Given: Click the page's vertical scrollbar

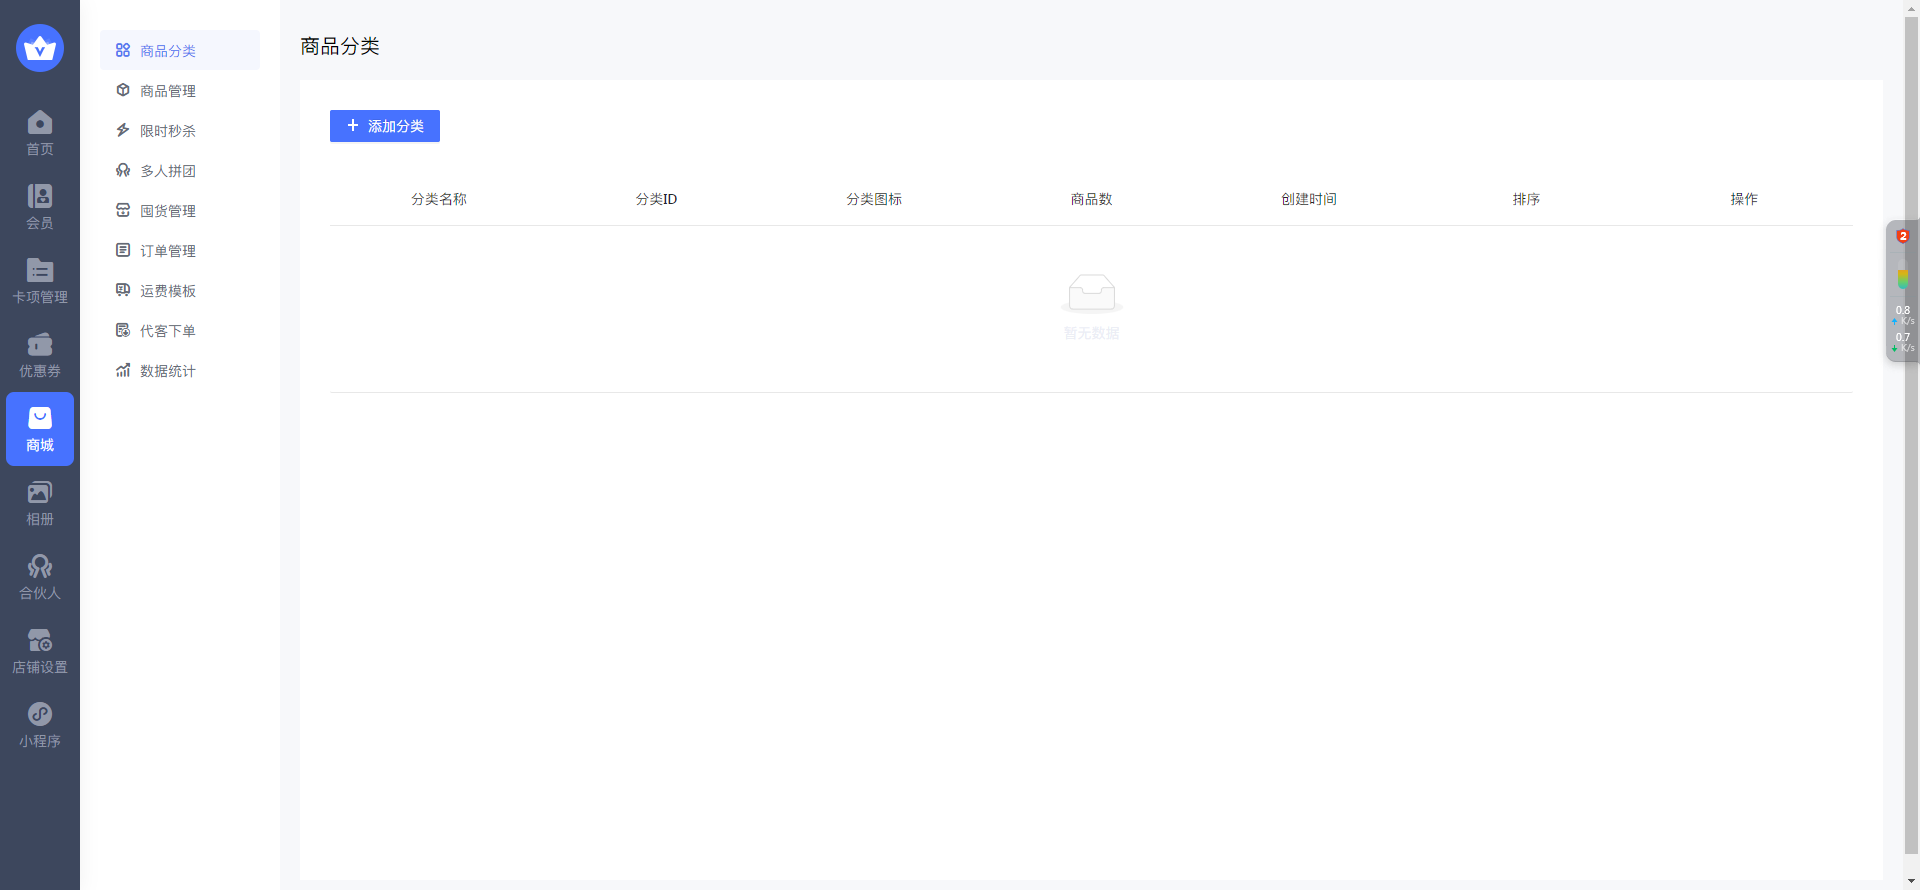Looking at the screenshot, I should tap(1911, 440).
